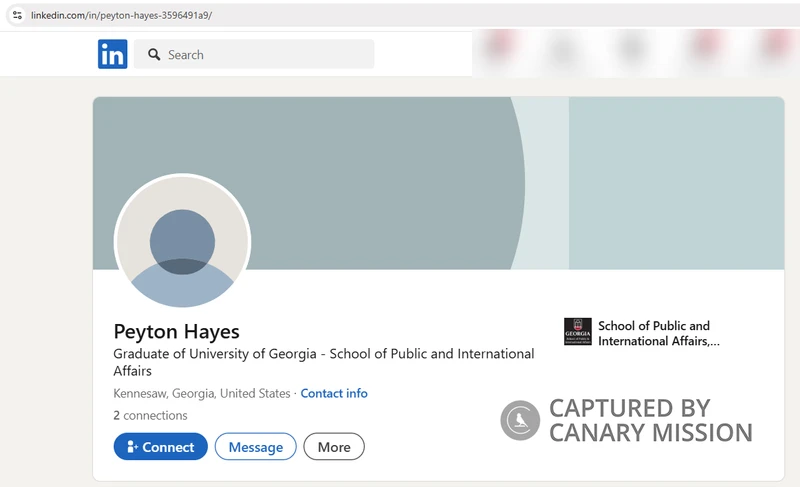The height and width of the screenshot is (487, 800).
Task: Click the Kennesaw, Georgia, United States location
Action: tap(202, 393)
